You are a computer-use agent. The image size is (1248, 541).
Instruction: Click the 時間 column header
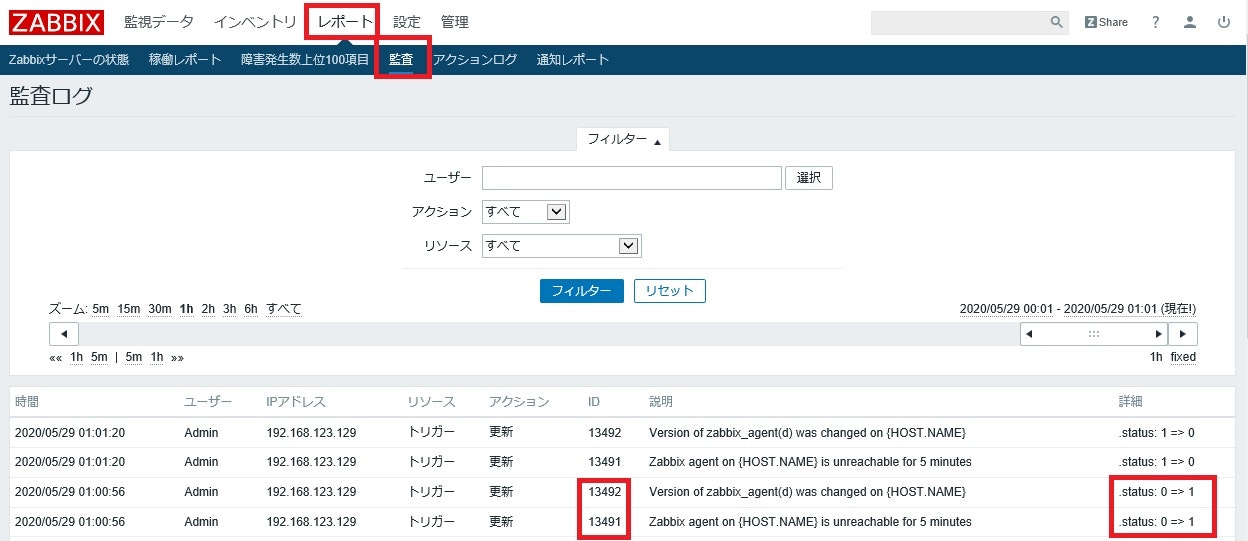pos(27,402)
